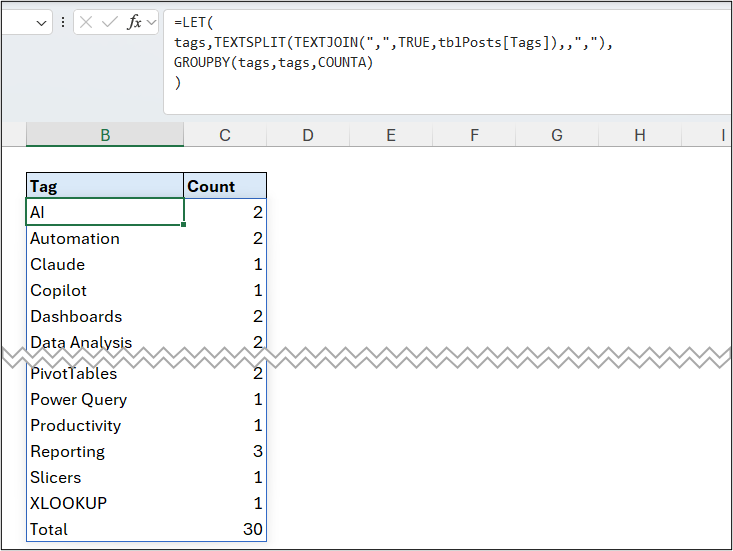
Task: Select the Total label cell
Action: pyautogui.click(x=105, y=529)
